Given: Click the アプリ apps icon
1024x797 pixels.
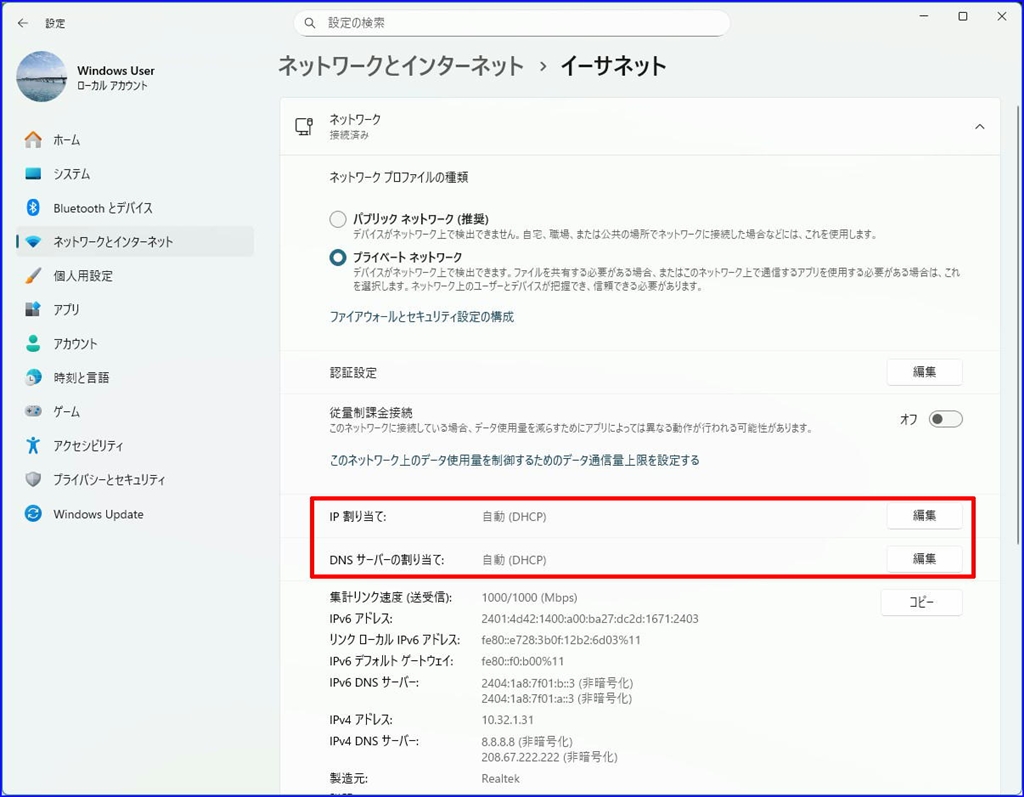Looking at the screenshot, I should [x=33, y=310].
